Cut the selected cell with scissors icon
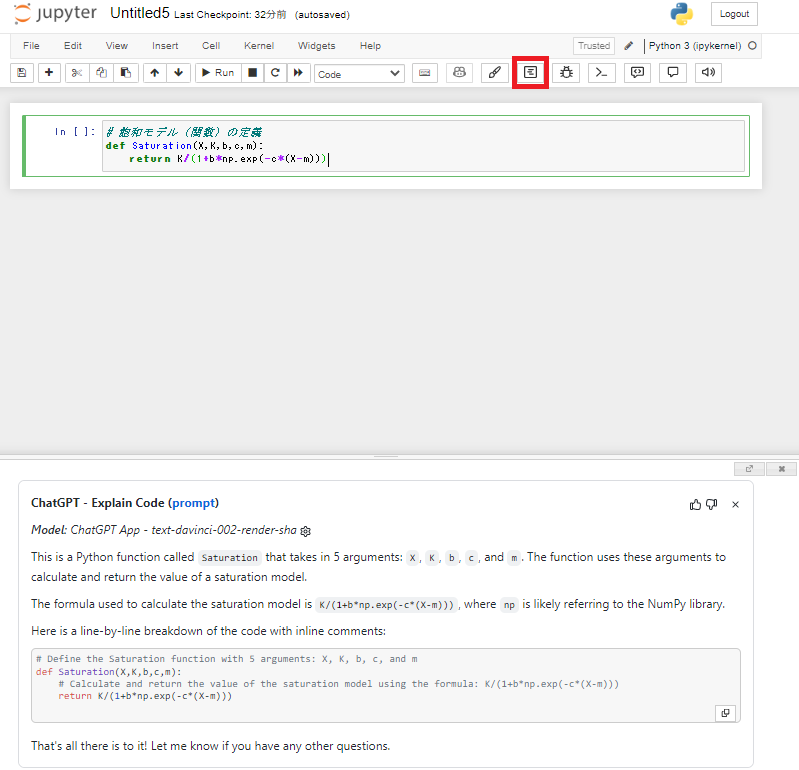The image size is (799, 770). pos(77,73)
